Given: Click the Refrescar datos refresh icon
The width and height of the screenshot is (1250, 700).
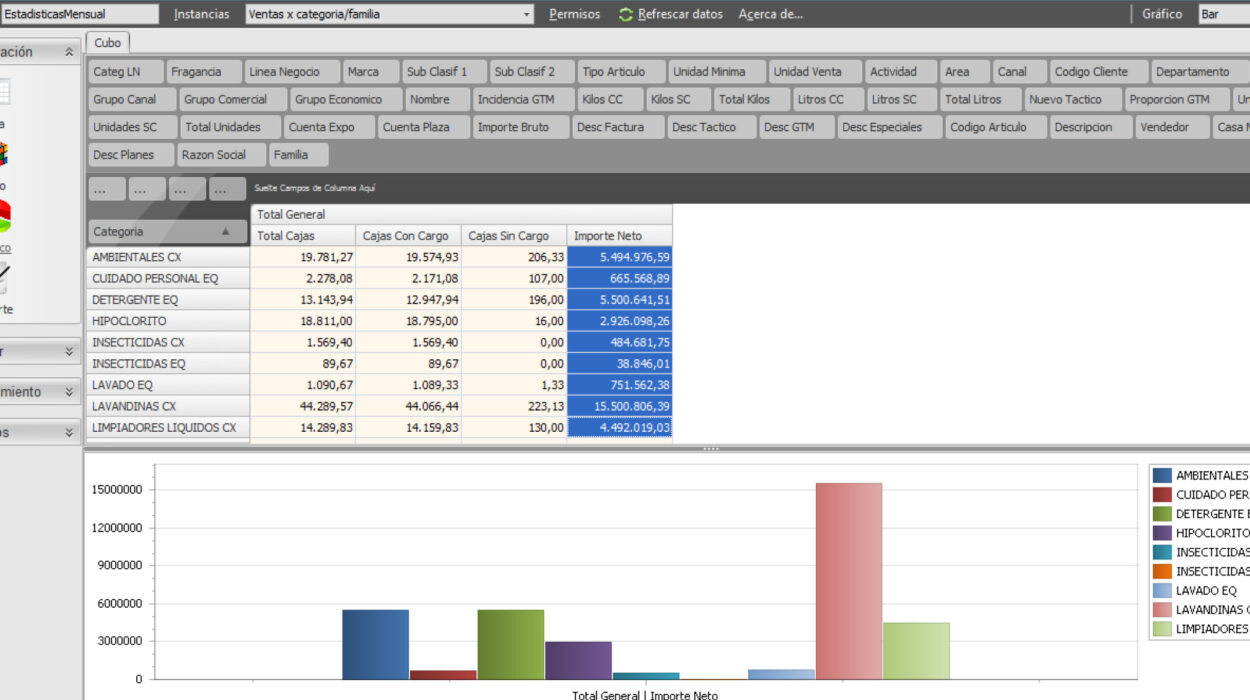Looking at the screenshot, I should pos(626,14).
